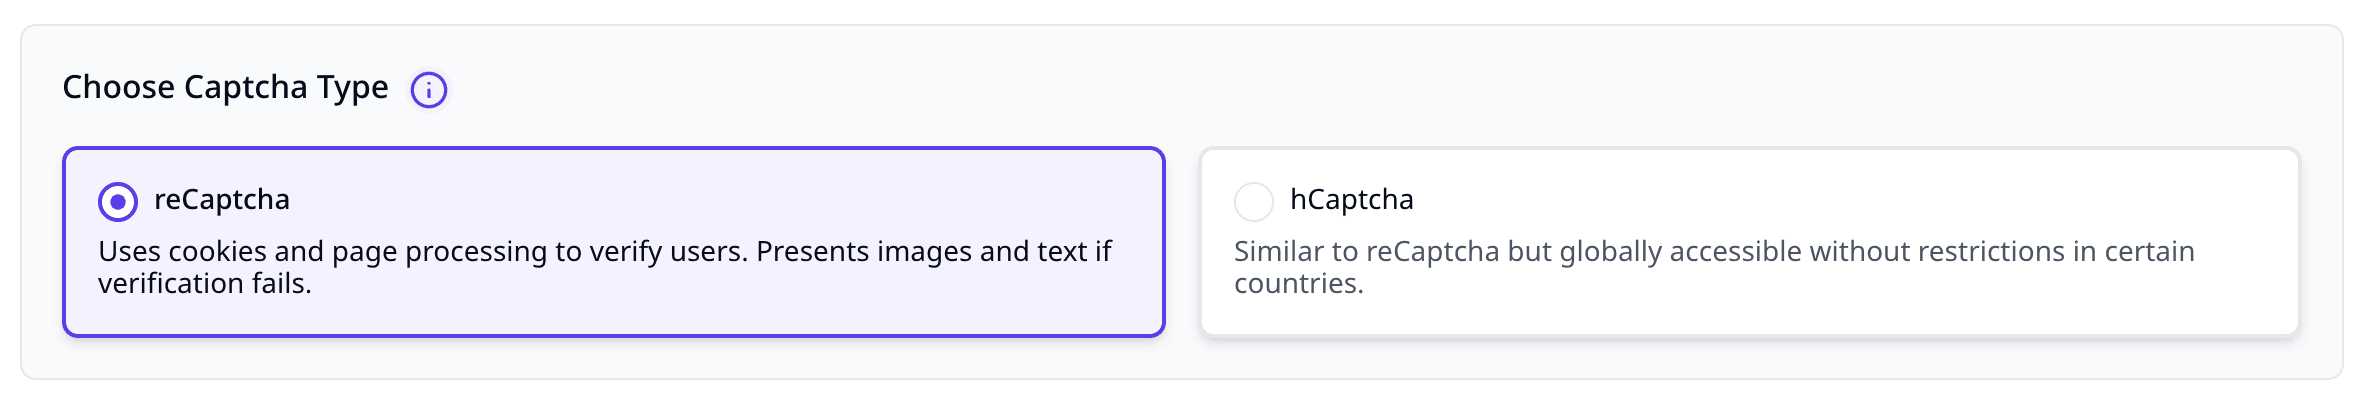Click the 'Choose Captcha Type' heading

(x=225, y=88)
